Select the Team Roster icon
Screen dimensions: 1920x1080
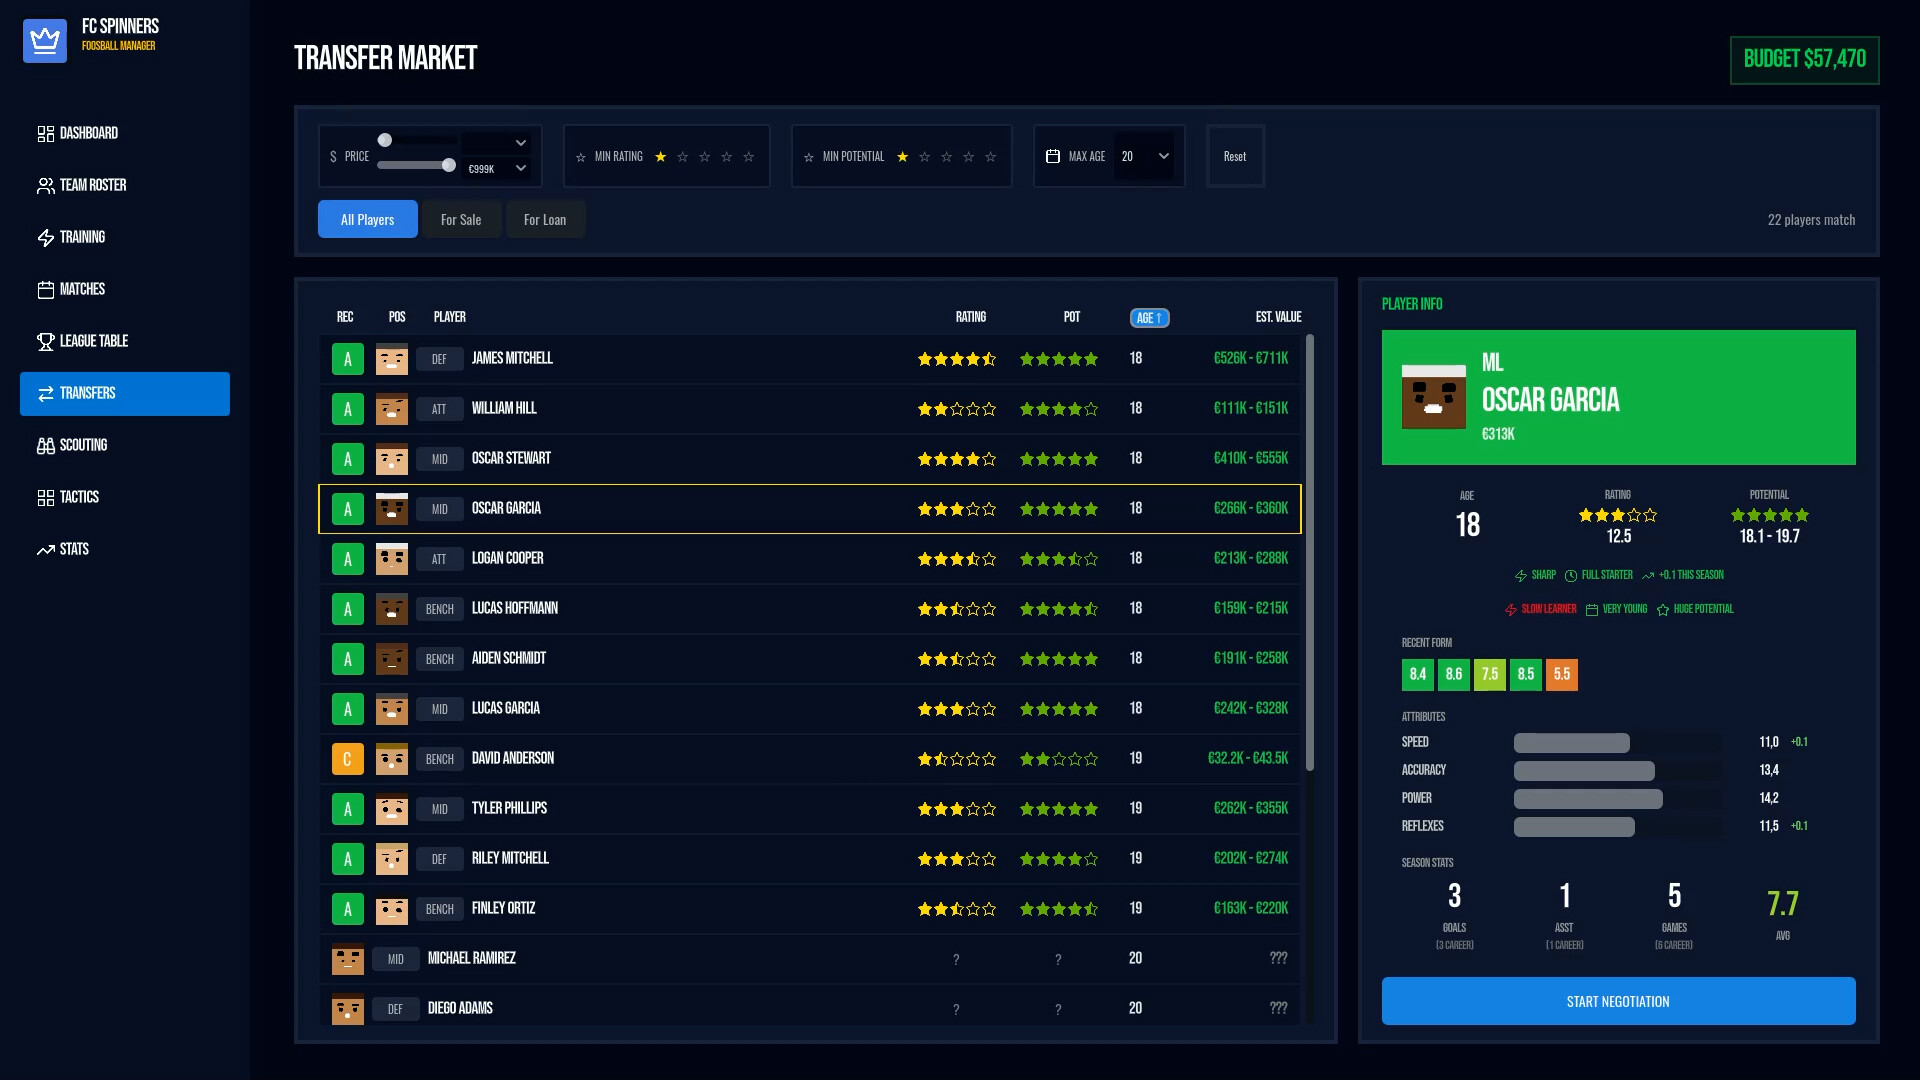click(x=46, y=185)
